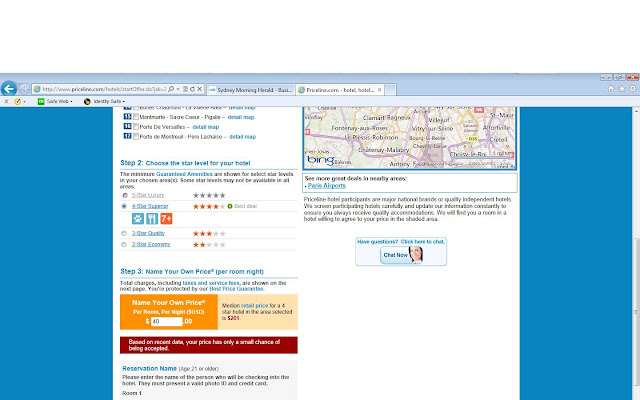Click the Chat Now button
This screenshot has width=640, height=400.
tap(401, 255)
